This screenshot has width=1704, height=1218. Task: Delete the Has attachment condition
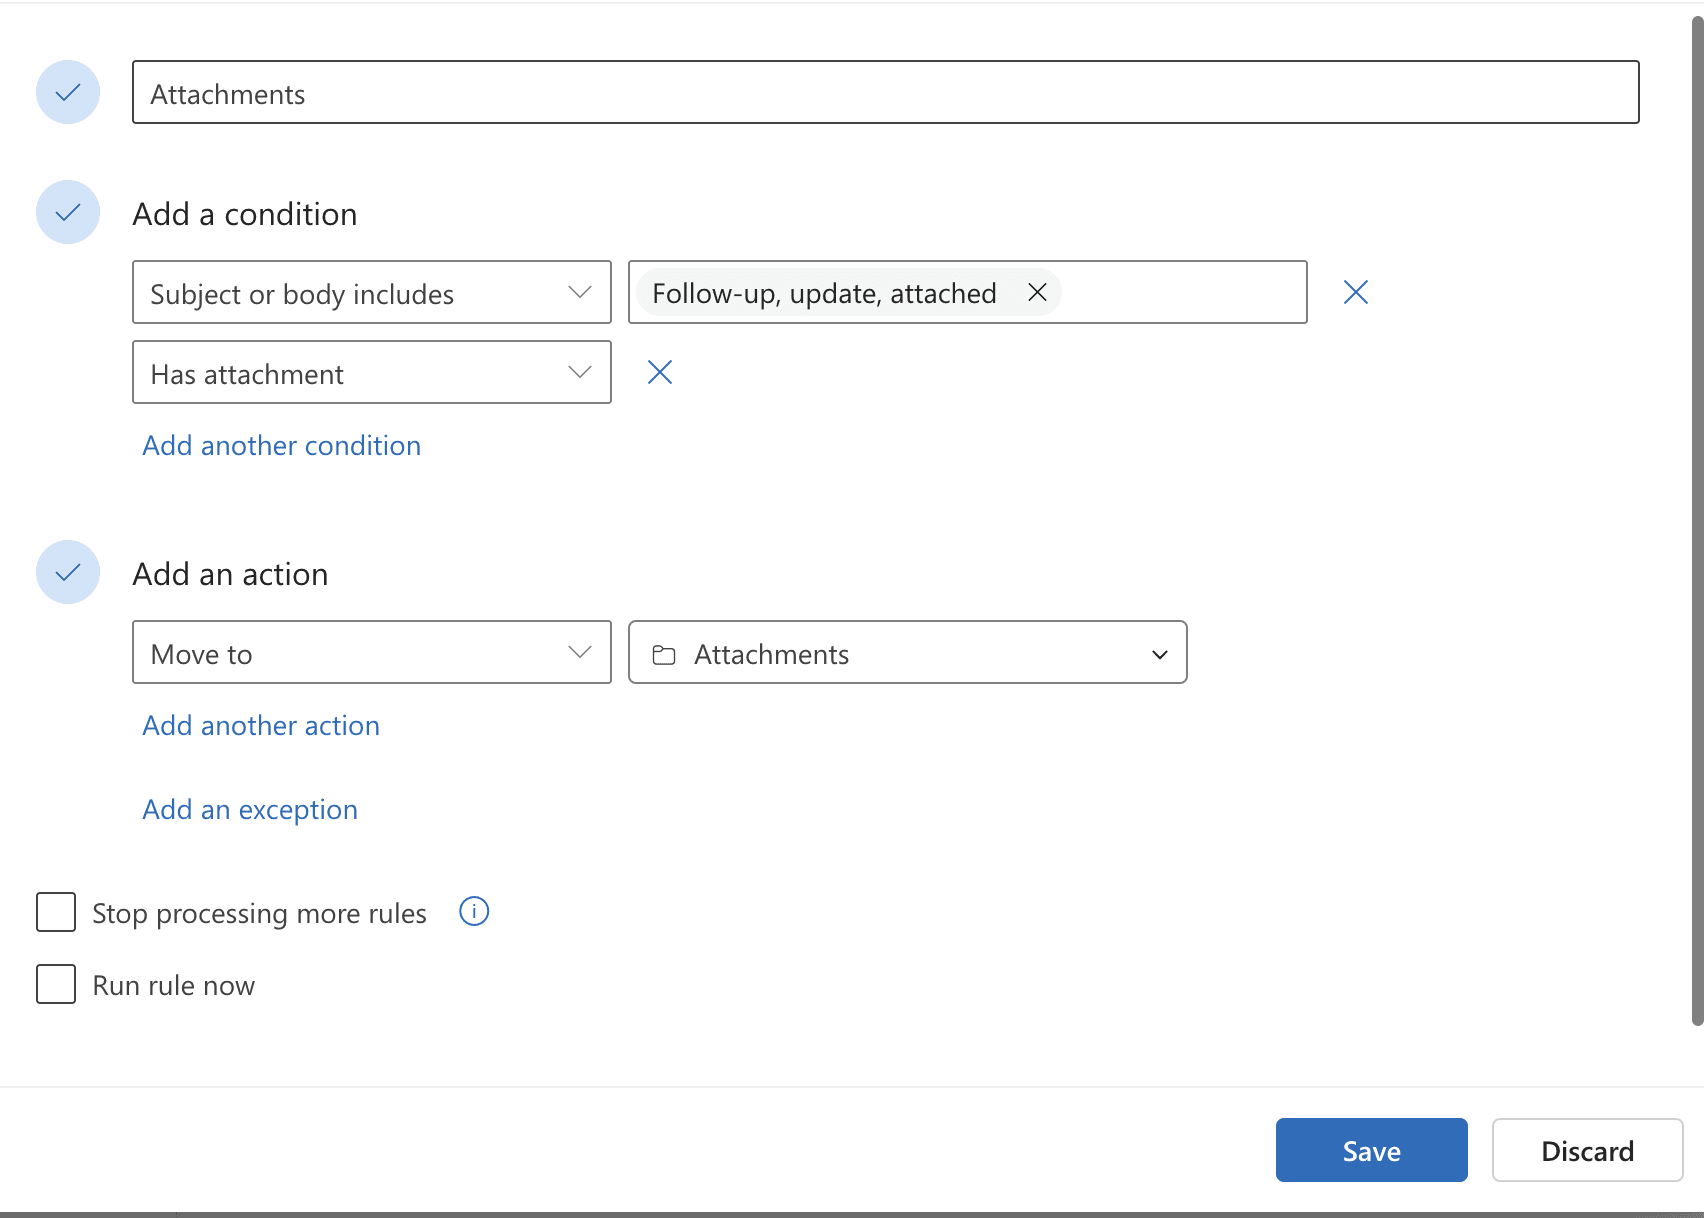[x=659, y=372]
